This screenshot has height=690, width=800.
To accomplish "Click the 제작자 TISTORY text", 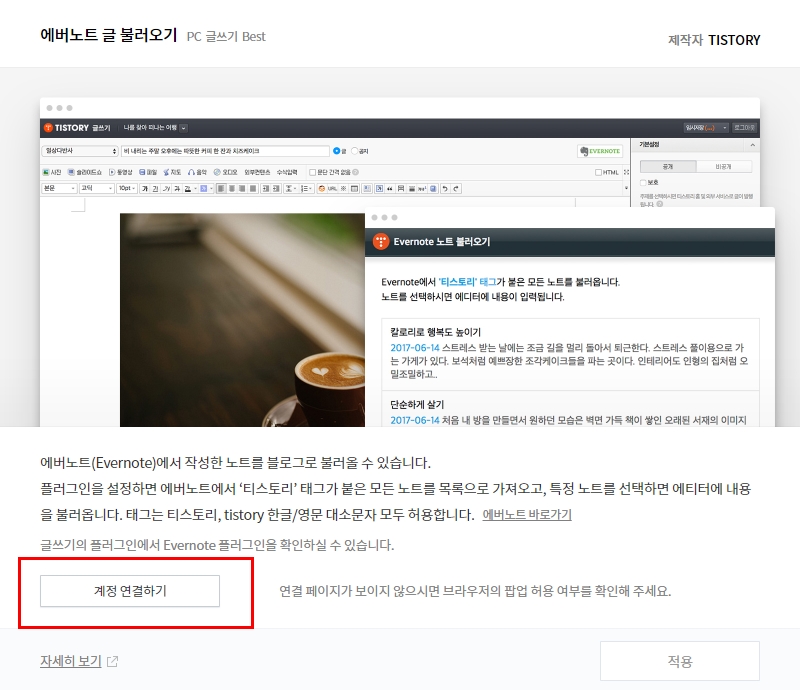I will pos(714,40).
